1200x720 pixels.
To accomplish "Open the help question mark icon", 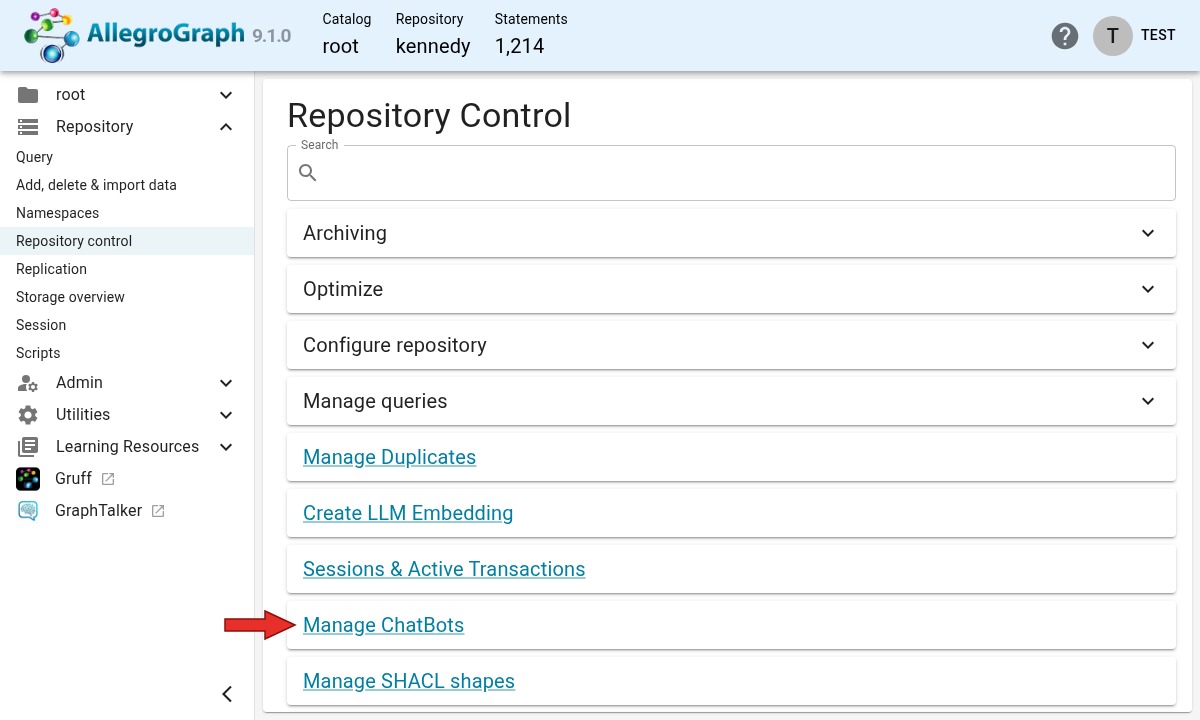I will (1065, 36).
